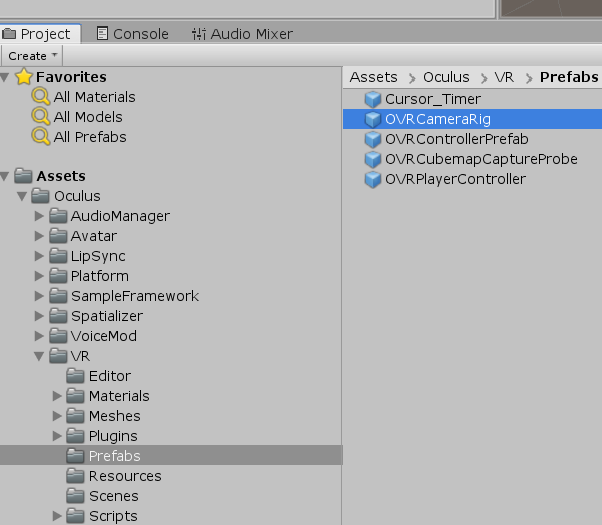Click the OVRControllerPrefab cube icon

372,139
